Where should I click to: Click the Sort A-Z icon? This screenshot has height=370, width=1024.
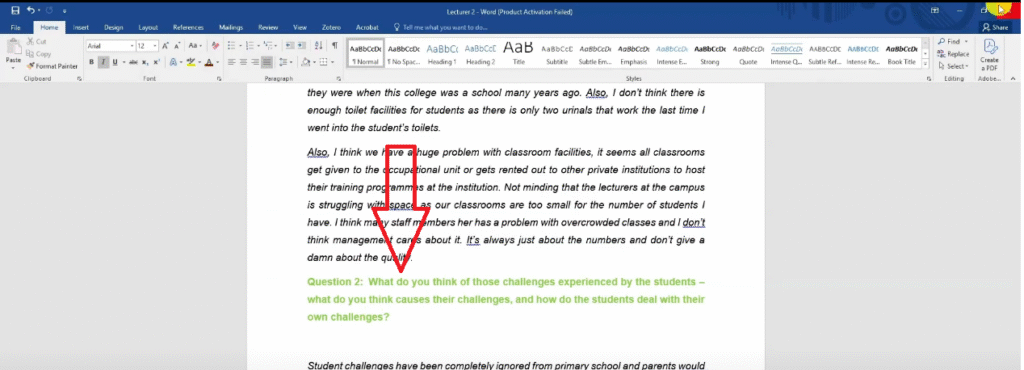coord(319,46)
